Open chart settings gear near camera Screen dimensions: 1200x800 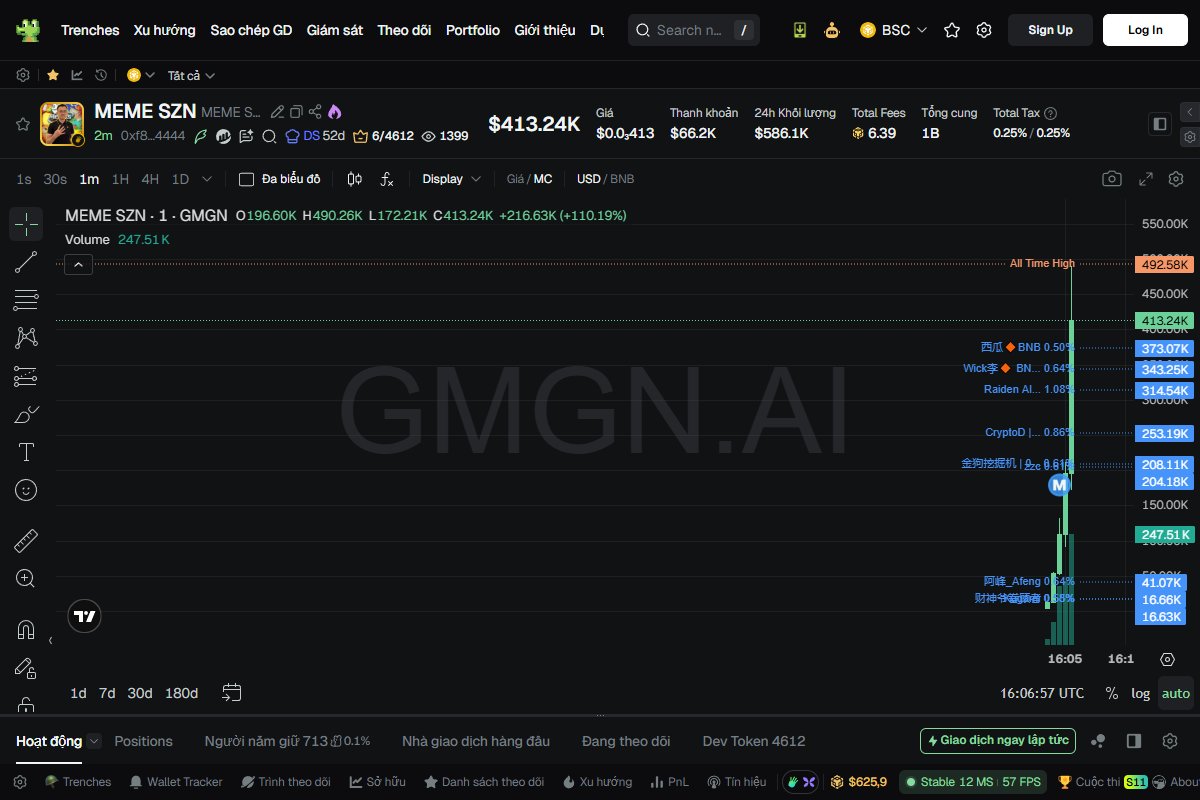[1176, 179]
